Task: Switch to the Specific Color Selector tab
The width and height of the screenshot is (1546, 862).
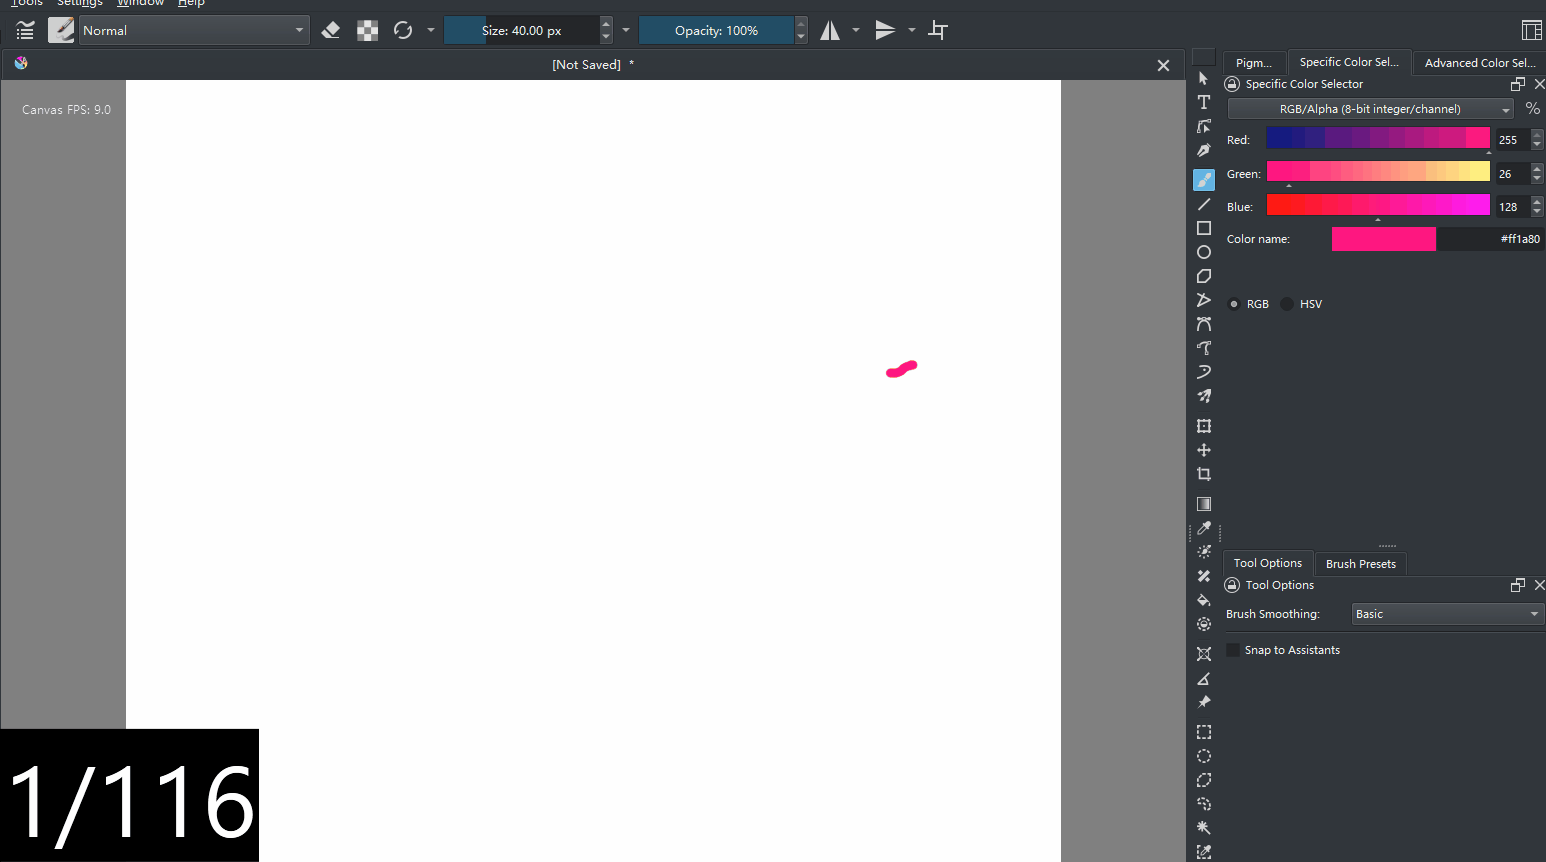Action: click(1349, 62)
